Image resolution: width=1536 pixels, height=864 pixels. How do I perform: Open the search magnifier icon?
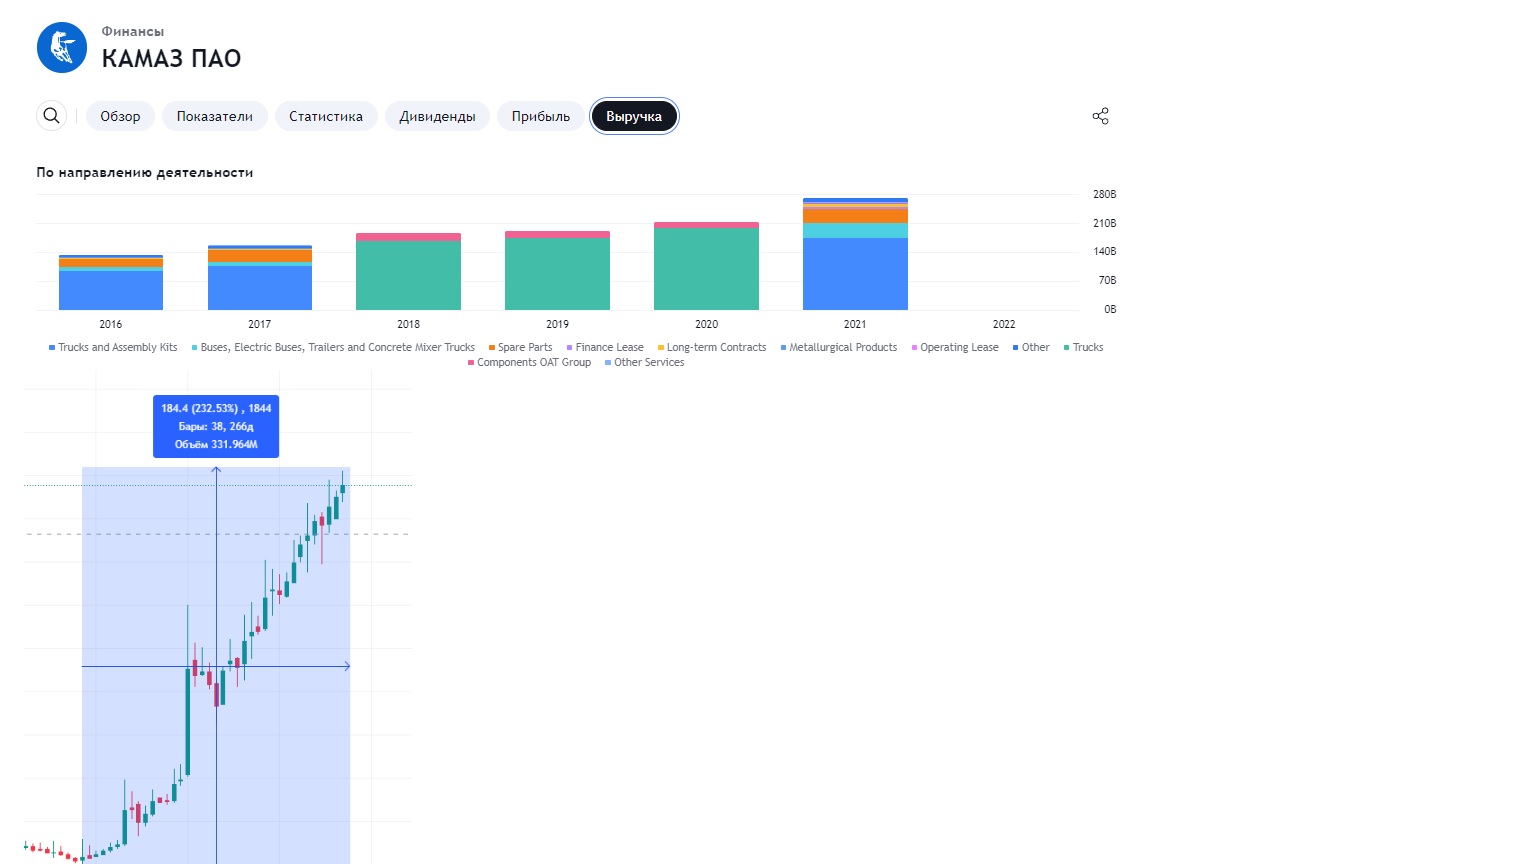(x=52, y=116)
